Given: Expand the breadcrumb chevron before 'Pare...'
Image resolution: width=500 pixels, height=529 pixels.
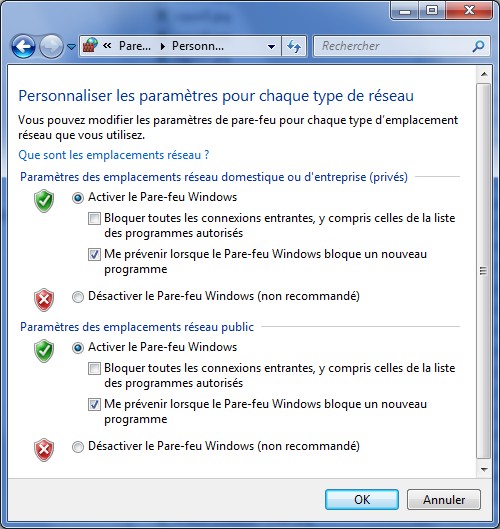Looking at the screenshot, I should (x=107, y=46).
